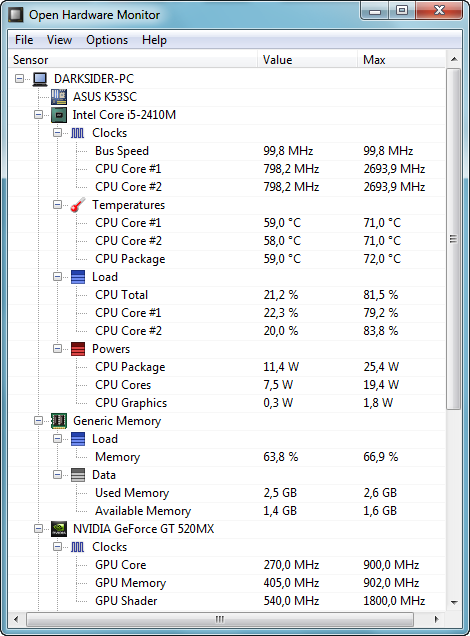This screenshot has width=470, height=636.
Task: Click the vertical scrollbar down arrow
Action: click(454, 602)
